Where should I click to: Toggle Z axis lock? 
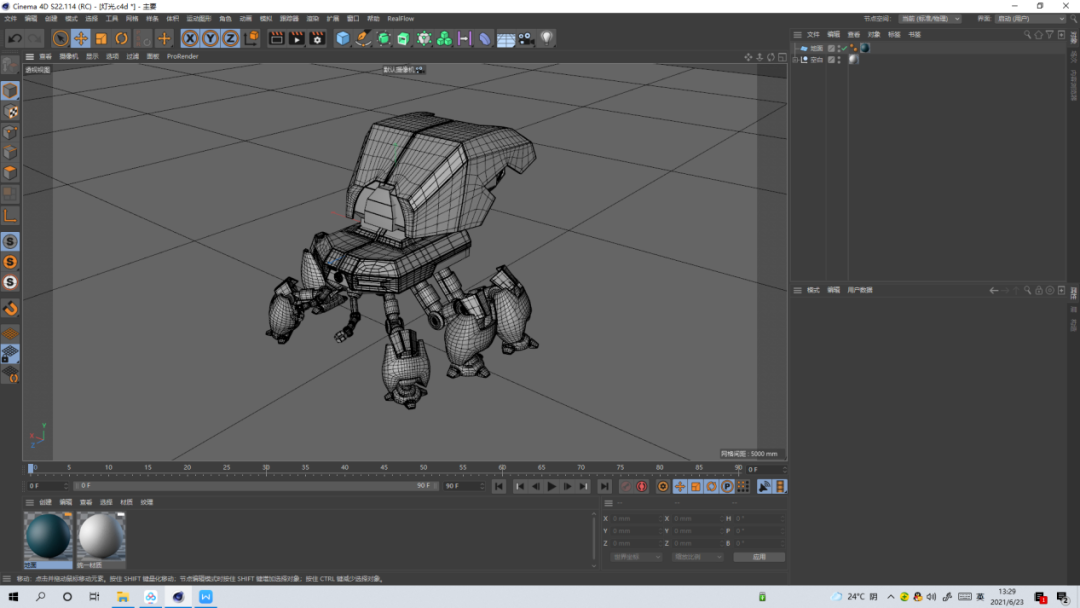[x=230, y=39]
